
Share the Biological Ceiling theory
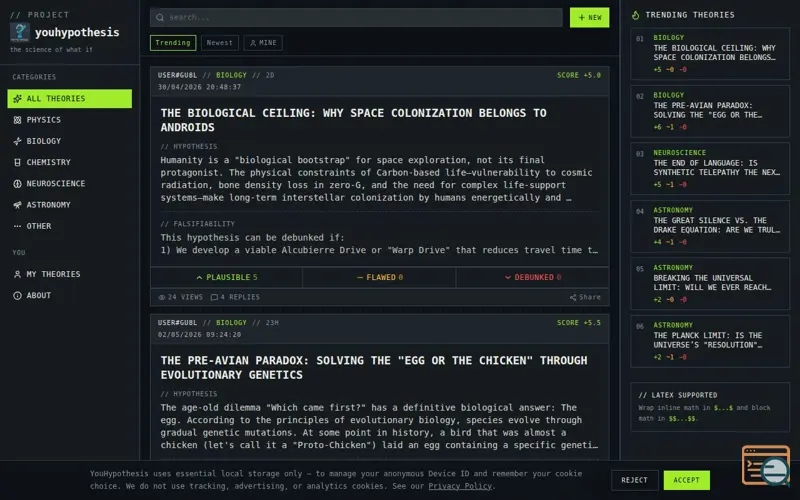tap(585, 297)
